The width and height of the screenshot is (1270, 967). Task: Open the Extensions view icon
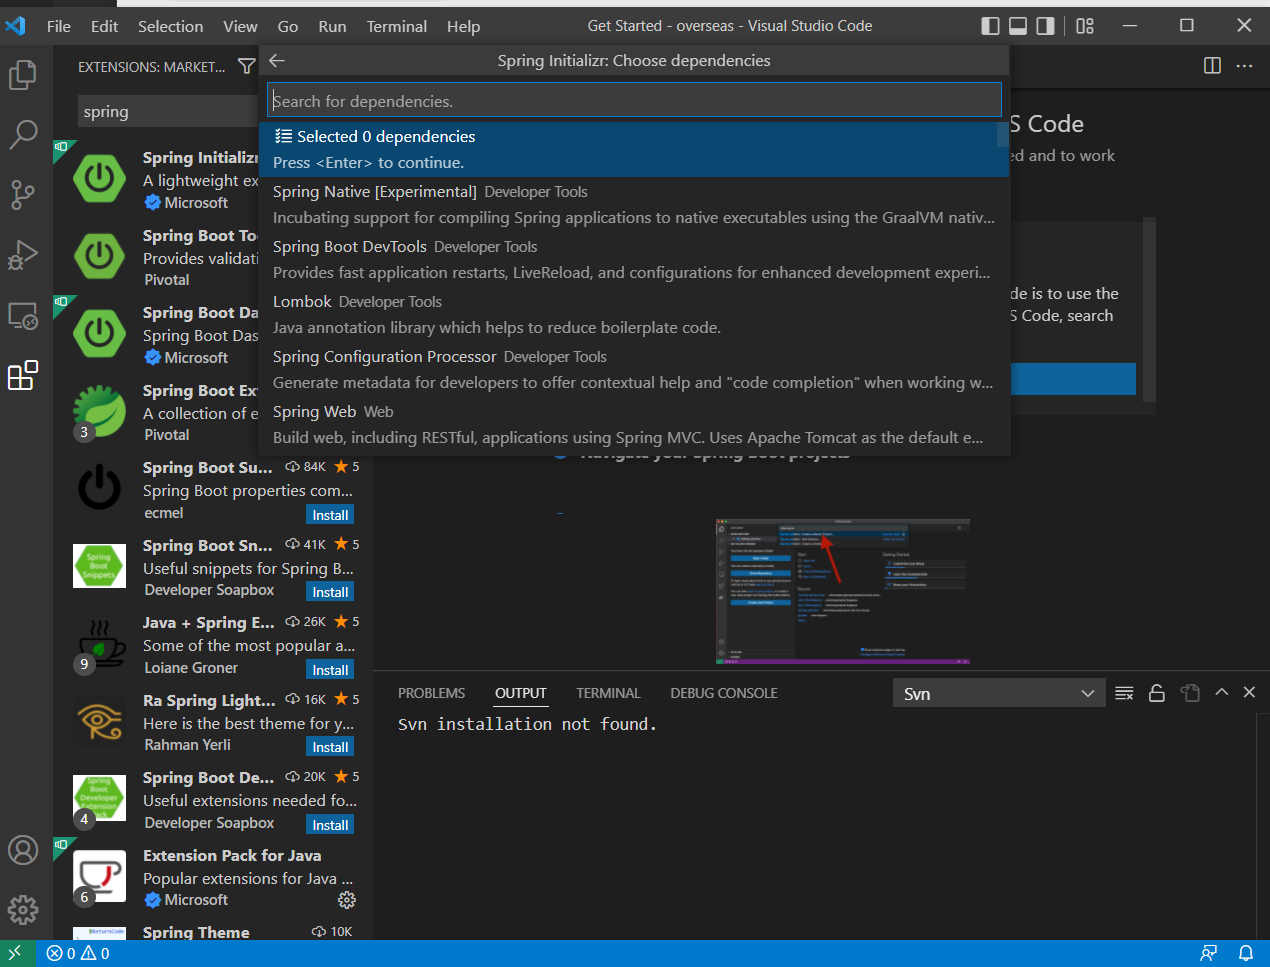[x=22, y=376]
